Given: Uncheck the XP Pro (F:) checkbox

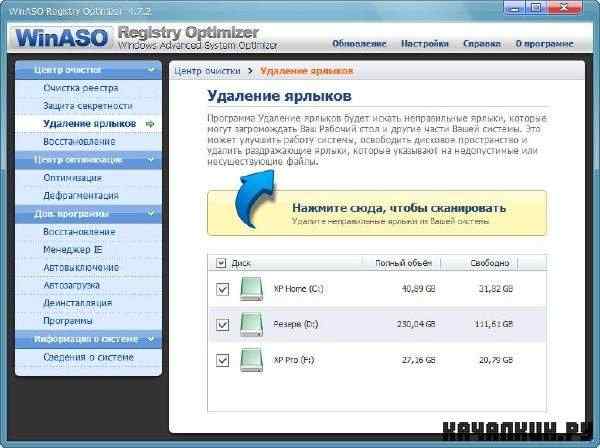Looking at the screenshot, I should [x=222, y=360].
